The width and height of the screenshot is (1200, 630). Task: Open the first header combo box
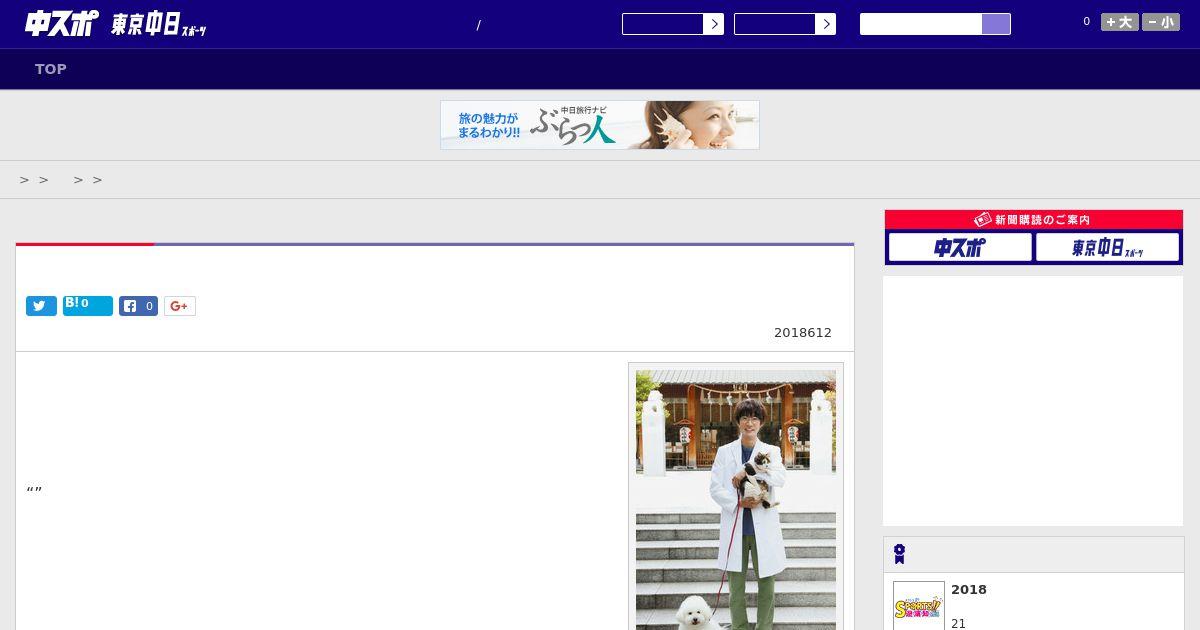(x=663, y=24)
